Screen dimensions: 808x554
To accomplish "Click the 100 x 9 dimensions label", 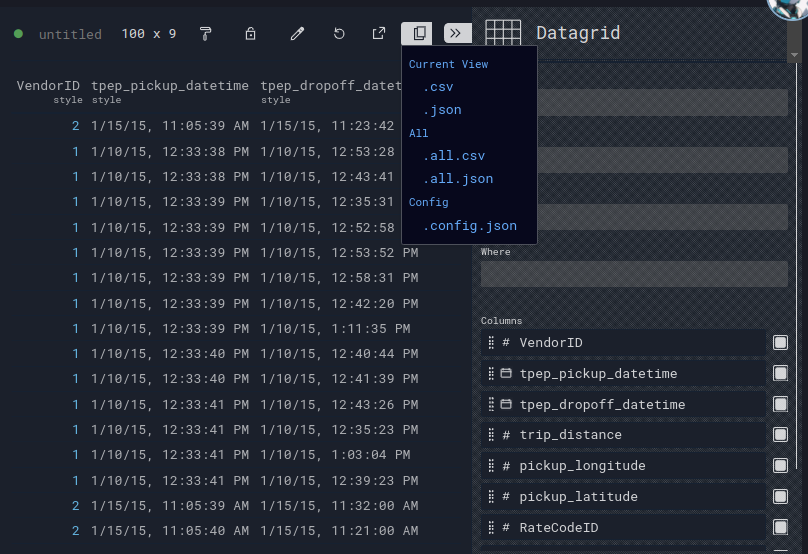I will (149, 34).
